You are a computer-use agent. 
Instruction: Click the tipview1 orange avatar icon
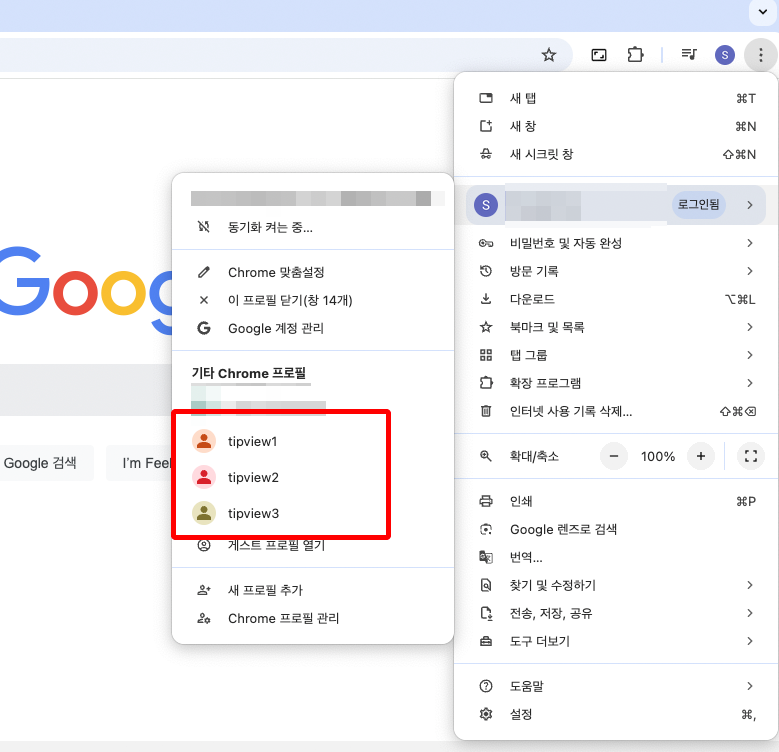pos(204,441)
